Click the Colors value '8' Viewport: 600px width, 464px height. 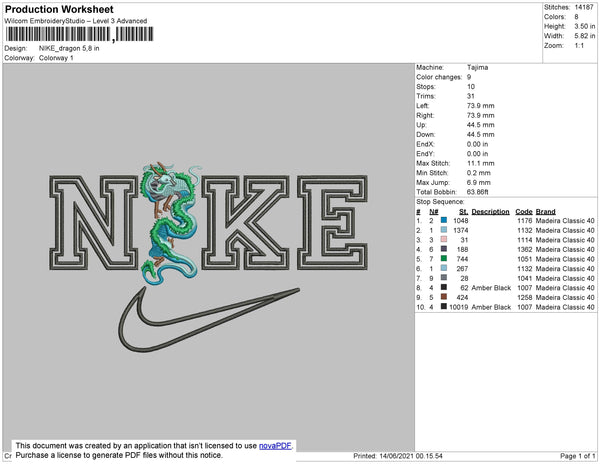pos(576,17)
